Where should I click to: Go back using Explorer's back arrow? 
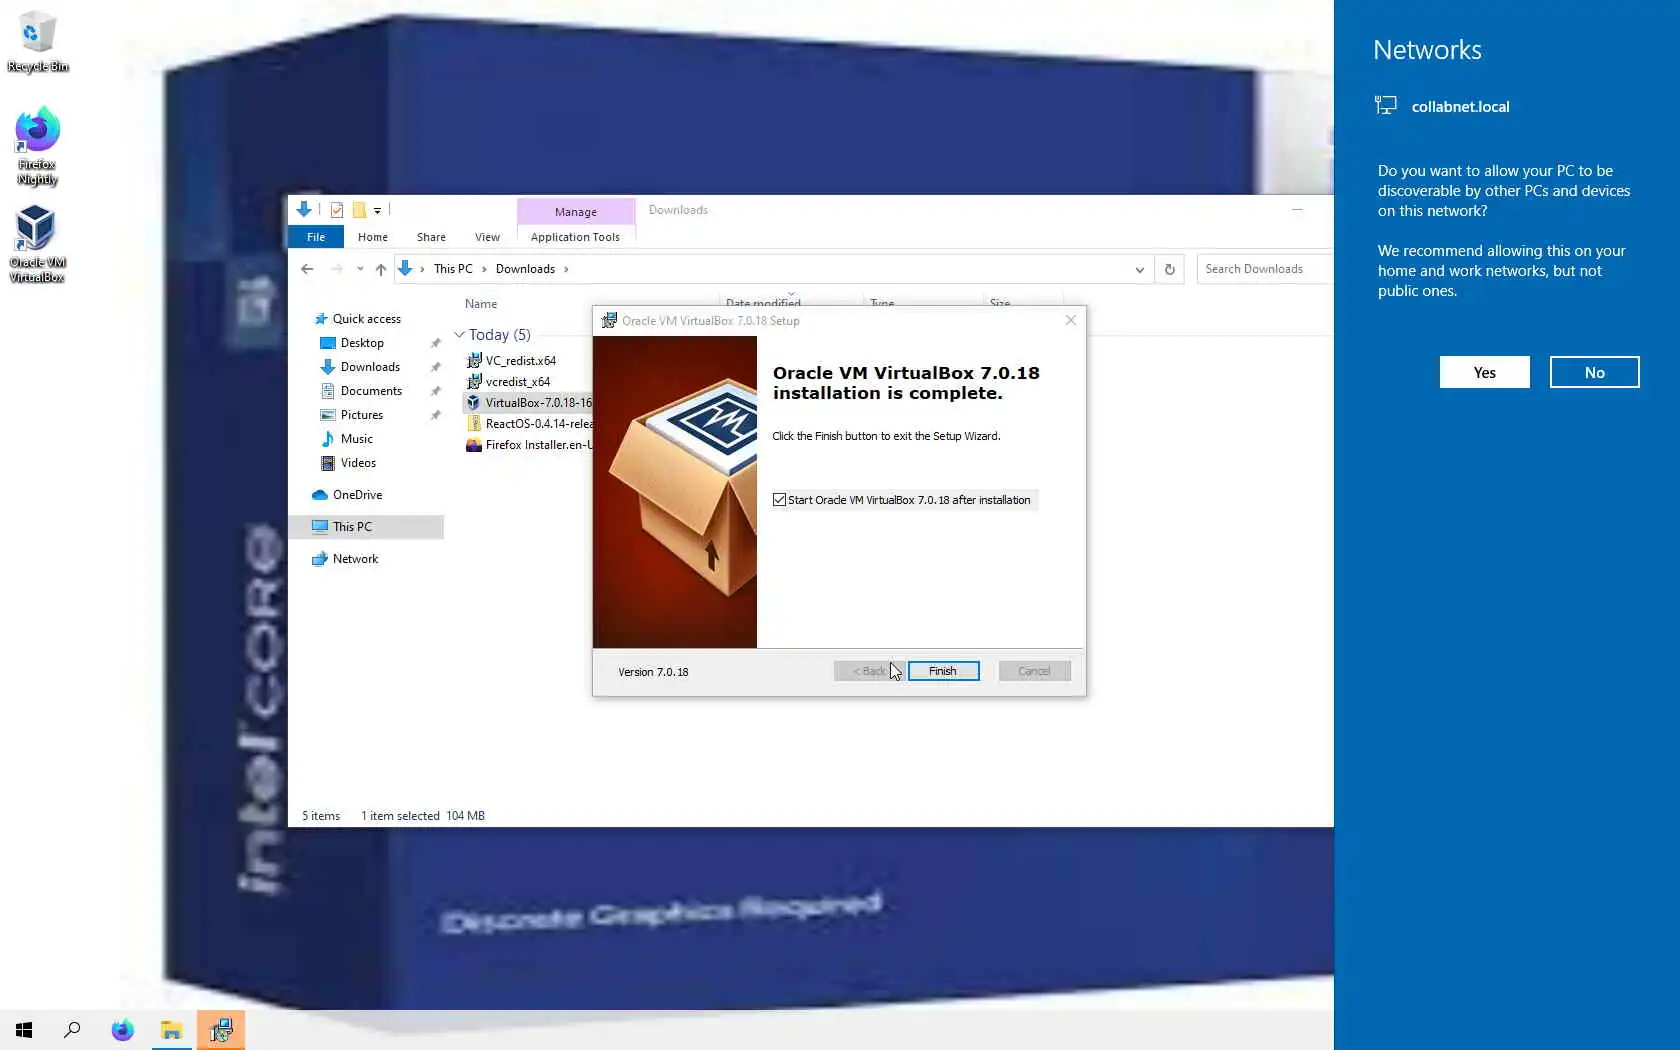(307, 269)
